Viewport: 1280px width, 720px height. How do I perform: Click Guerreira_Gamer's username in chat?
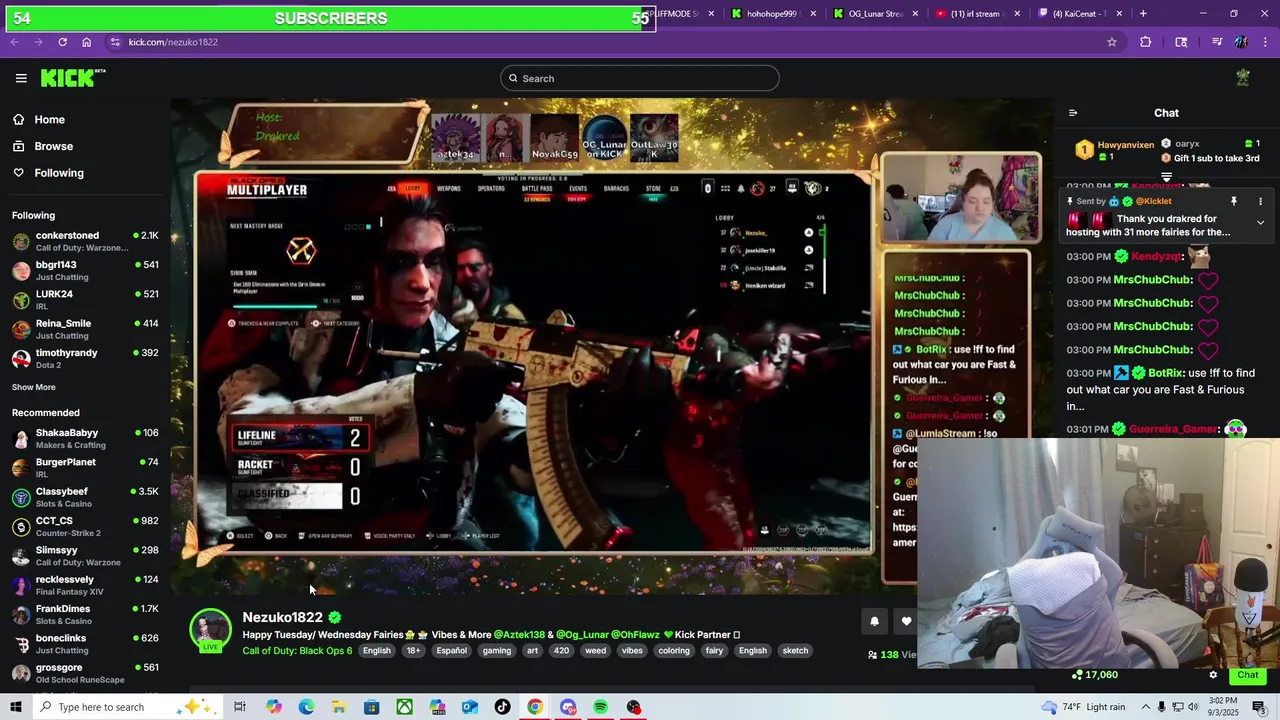pyautogui.click(x=1174, y=429)
